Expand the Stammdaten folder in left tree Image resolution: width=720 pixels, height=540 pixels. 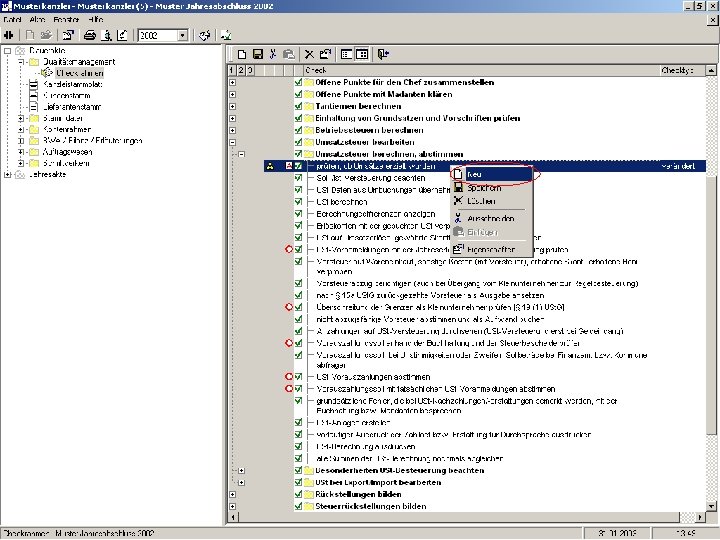click(21, 118)
